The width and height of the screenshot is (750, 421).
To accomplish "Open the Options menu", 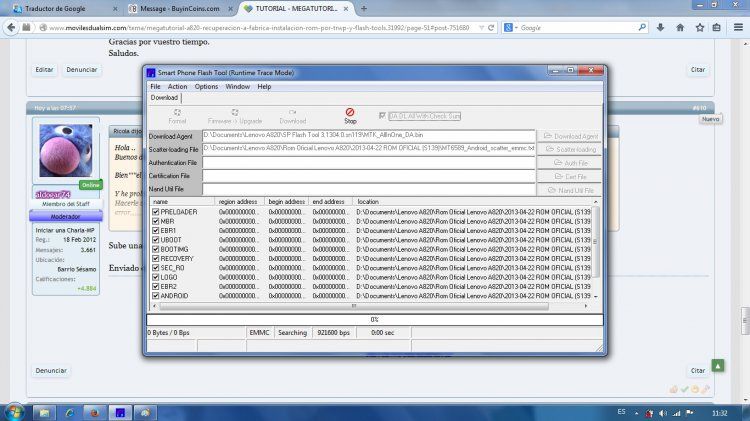I will click(x=206, y=87).
